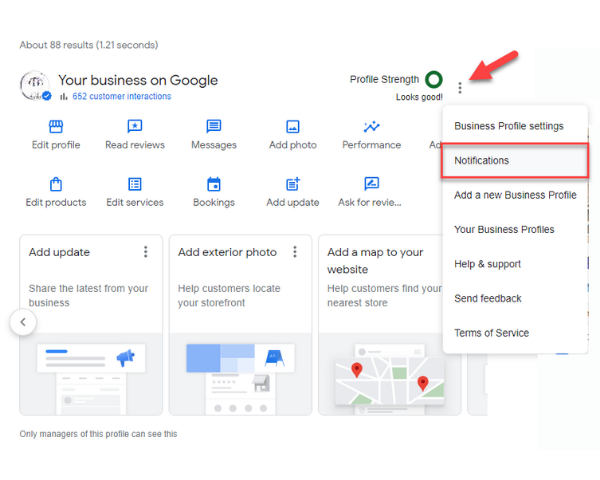Click the Add update post icon

[x=293, y=184]
